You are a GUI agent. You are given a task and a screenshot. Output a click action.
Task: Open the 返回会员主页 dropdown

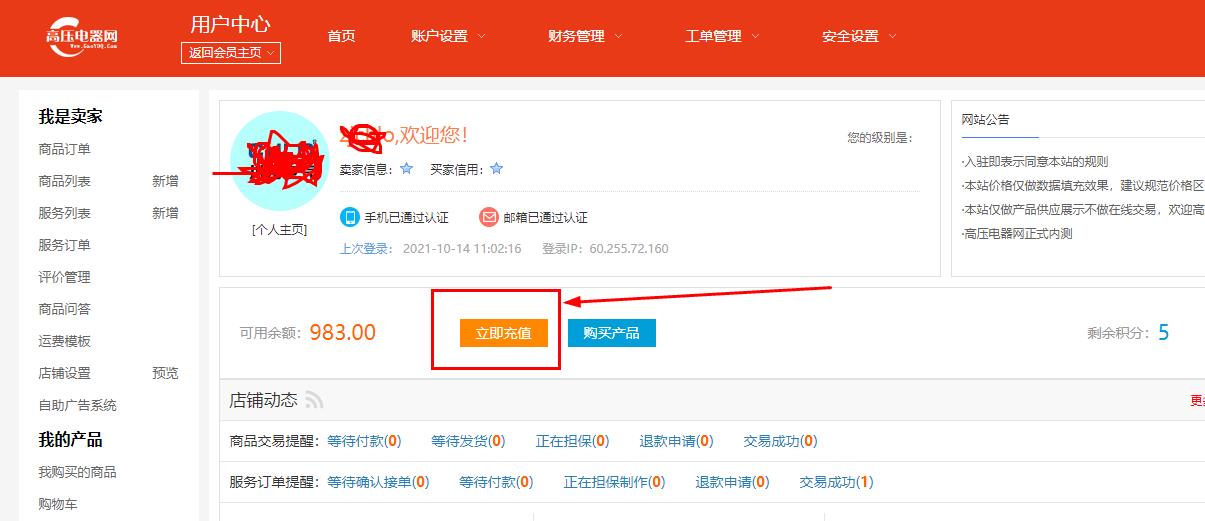pos(231,53)
